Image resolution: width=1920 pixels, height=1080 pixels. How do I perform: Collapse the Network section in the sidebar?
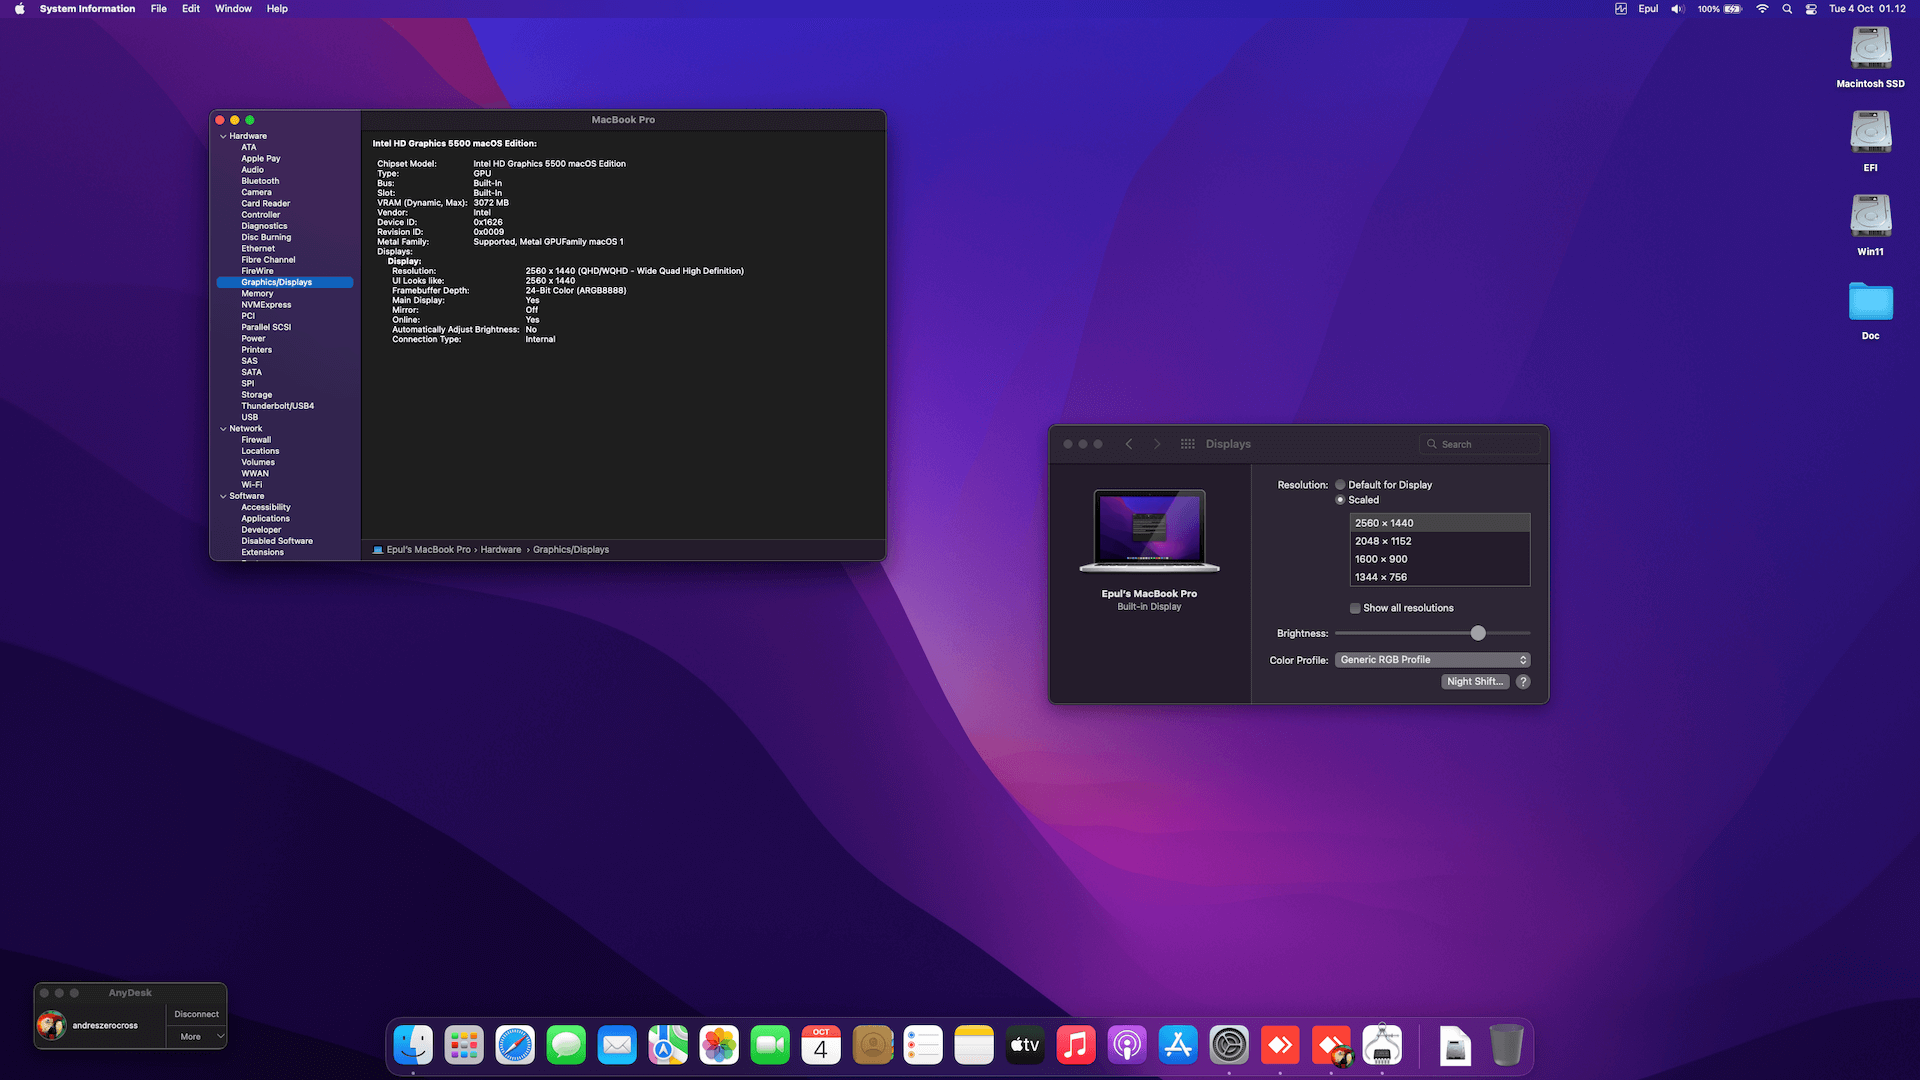coord(223,429)
